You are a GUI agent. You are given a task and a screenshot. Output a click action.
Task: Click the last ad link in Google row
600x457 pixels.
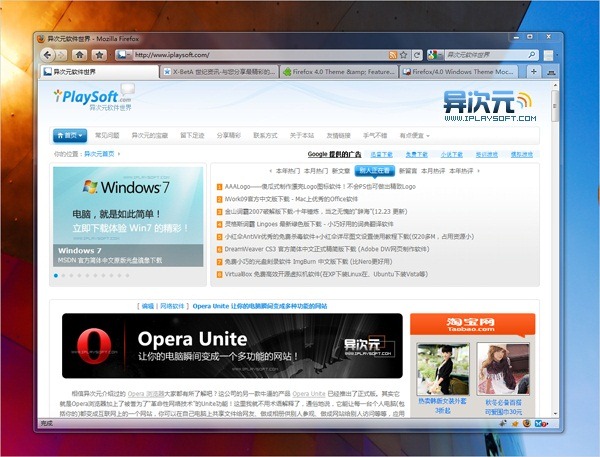tap(522, 155)
